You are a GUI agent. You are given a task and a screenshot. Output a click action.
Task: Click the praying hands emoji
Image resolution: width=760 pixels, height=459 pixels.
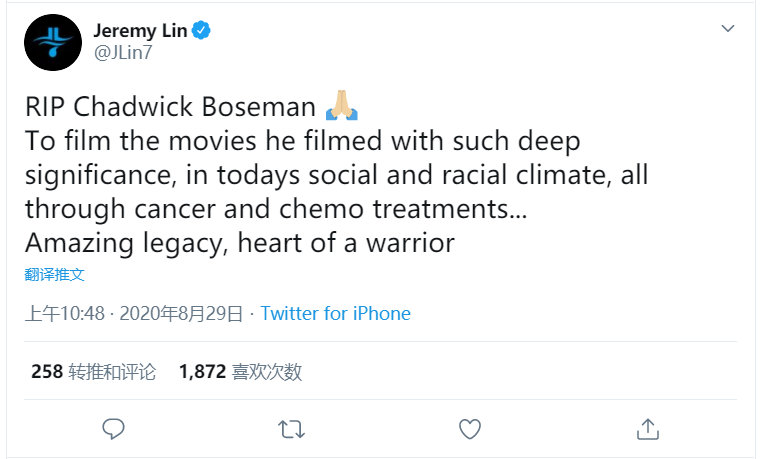coord(342,105)
